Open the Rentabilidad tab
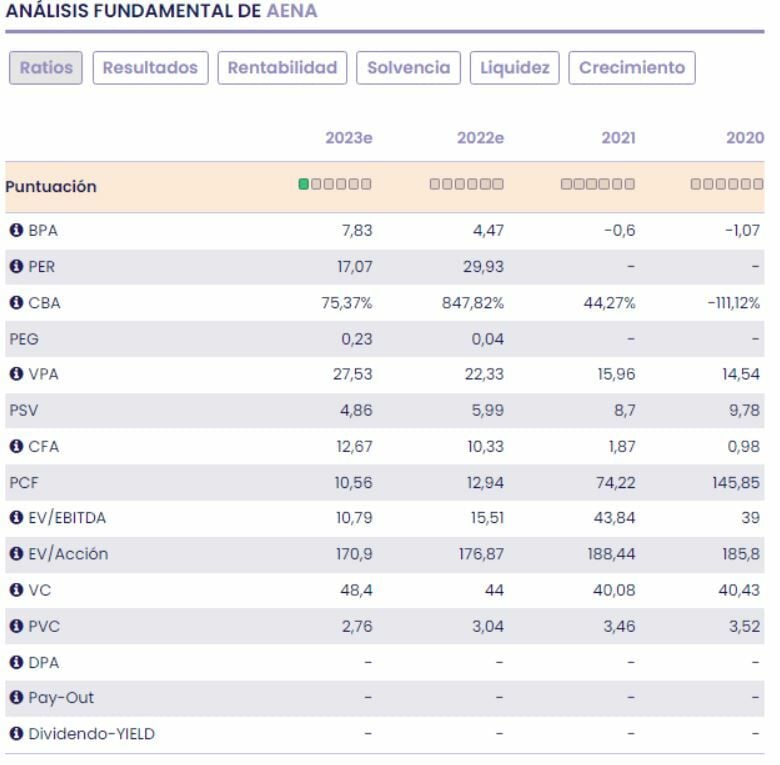 click(282, 68)
